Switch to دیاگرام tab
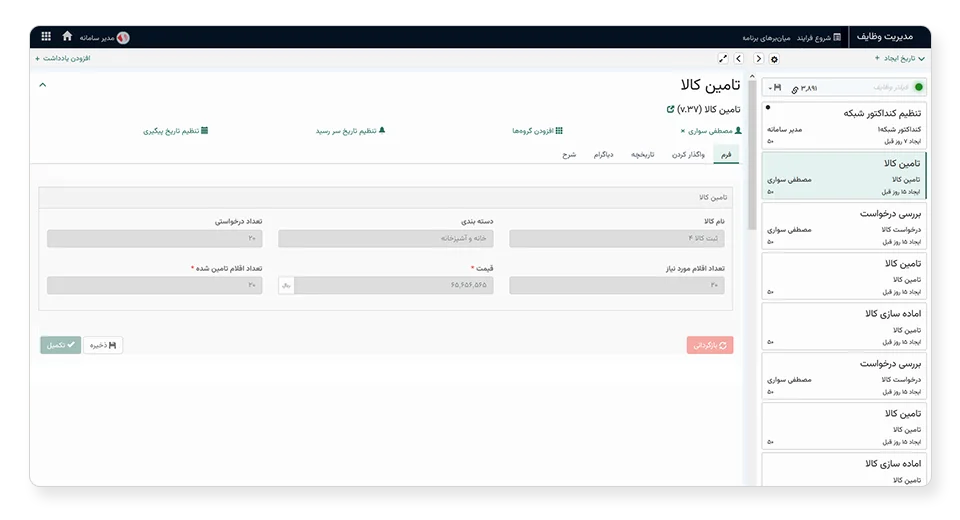Screen dimensions: 960x520 pos(603,154)
